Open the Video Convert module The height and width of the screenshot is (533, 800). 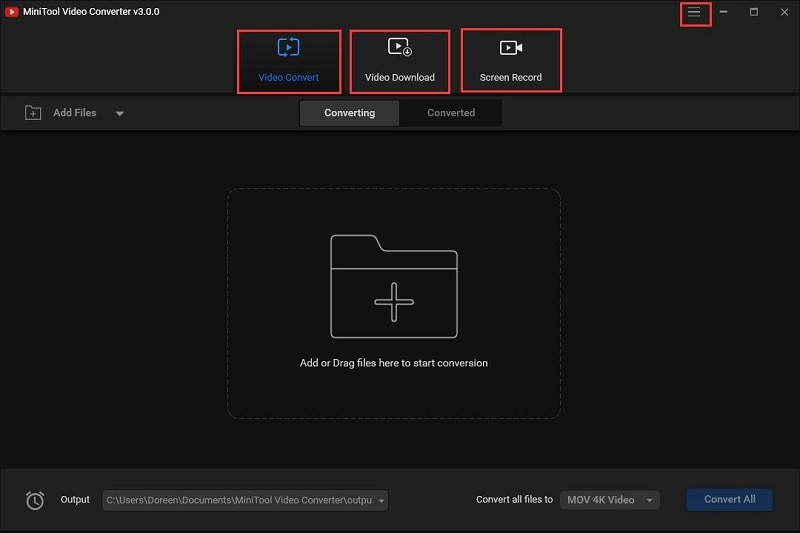289,61
